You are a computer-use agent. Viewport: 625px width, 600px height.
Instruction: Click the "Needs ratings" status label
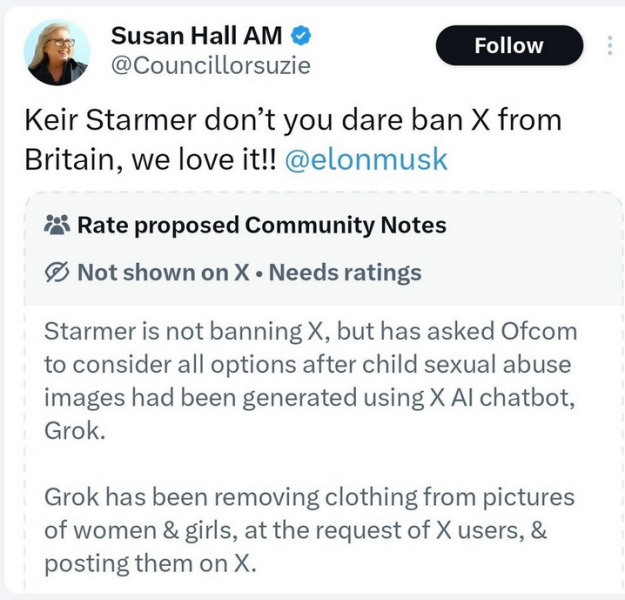click(345, 272)
